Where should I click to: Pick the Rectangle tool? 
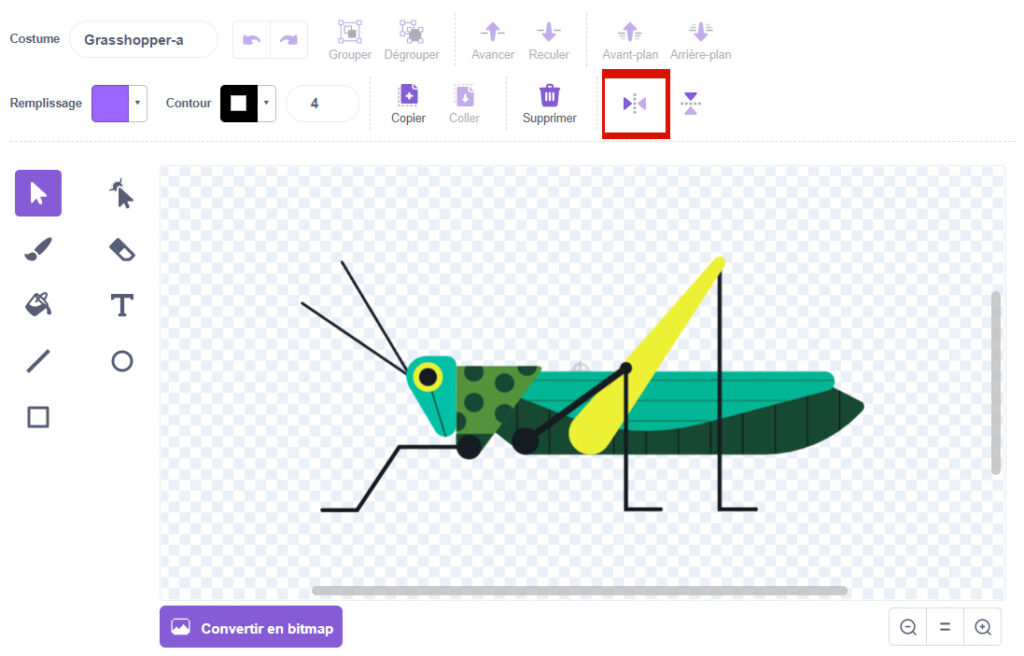coord(38,417)
